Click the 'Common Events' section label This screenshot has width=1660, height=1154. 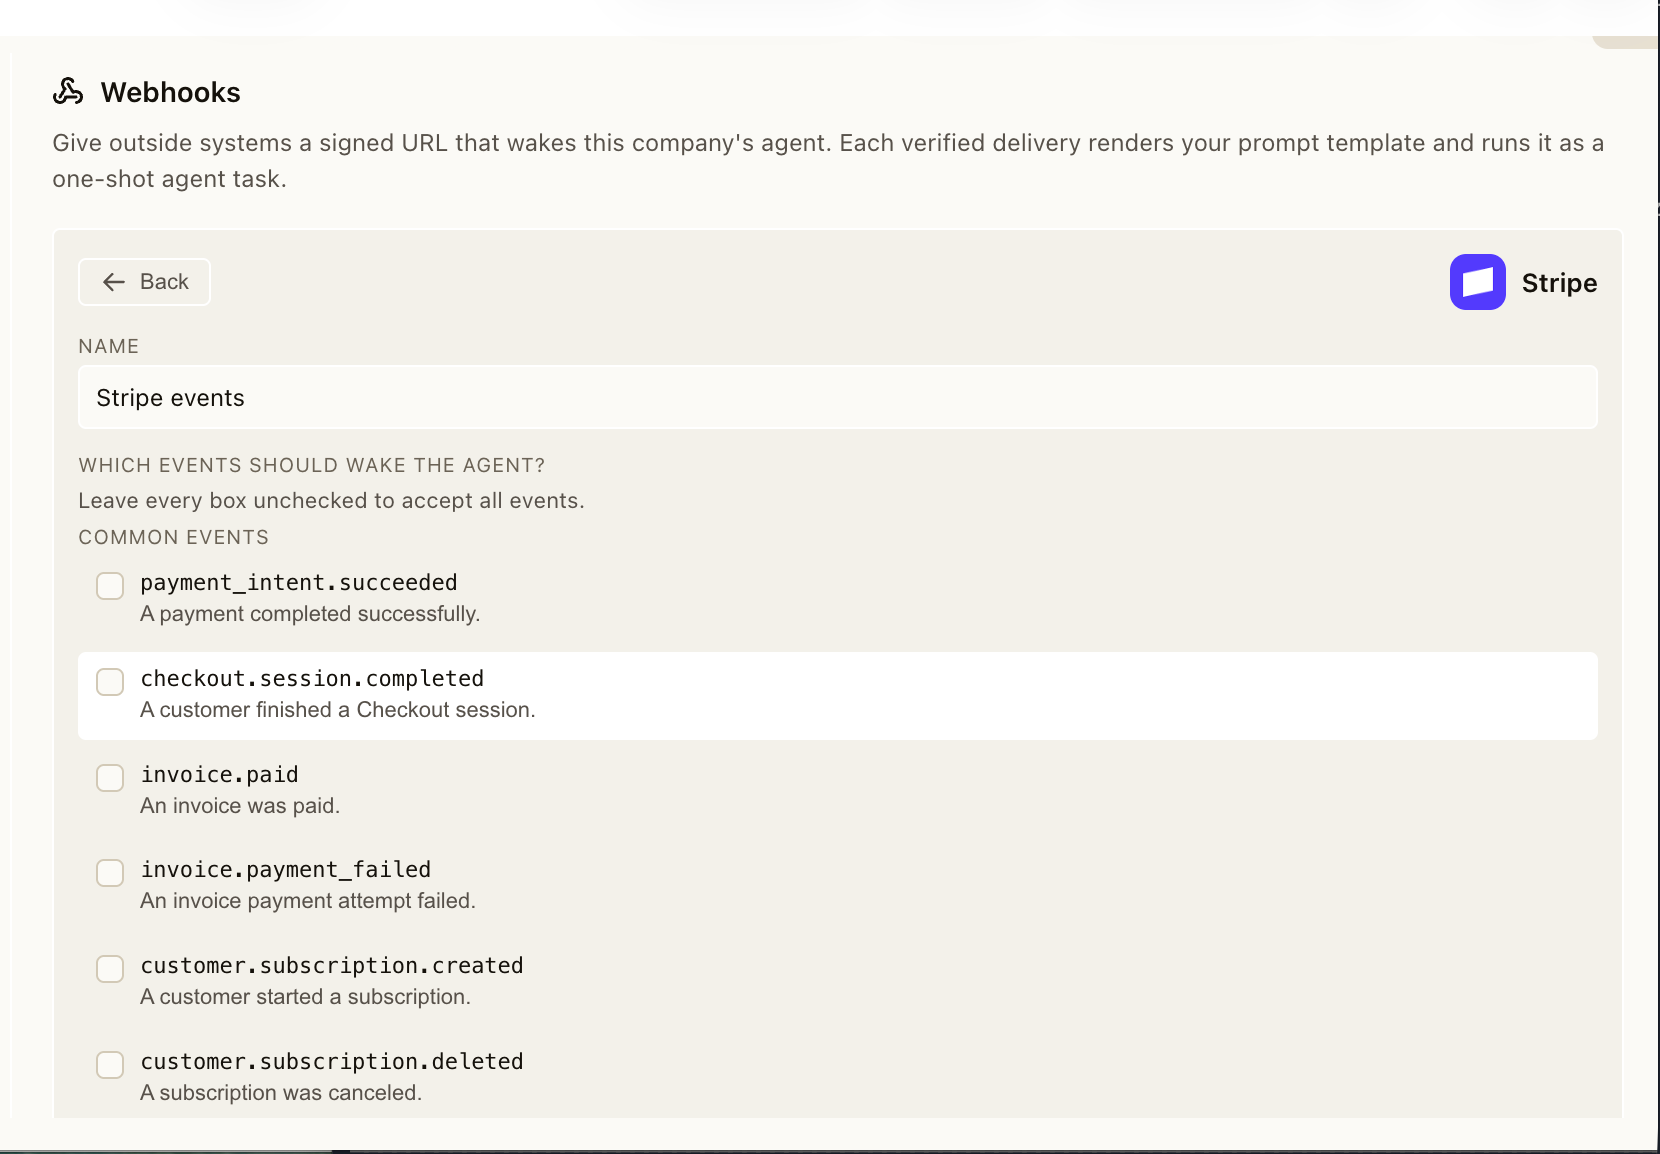pos(174,537)
